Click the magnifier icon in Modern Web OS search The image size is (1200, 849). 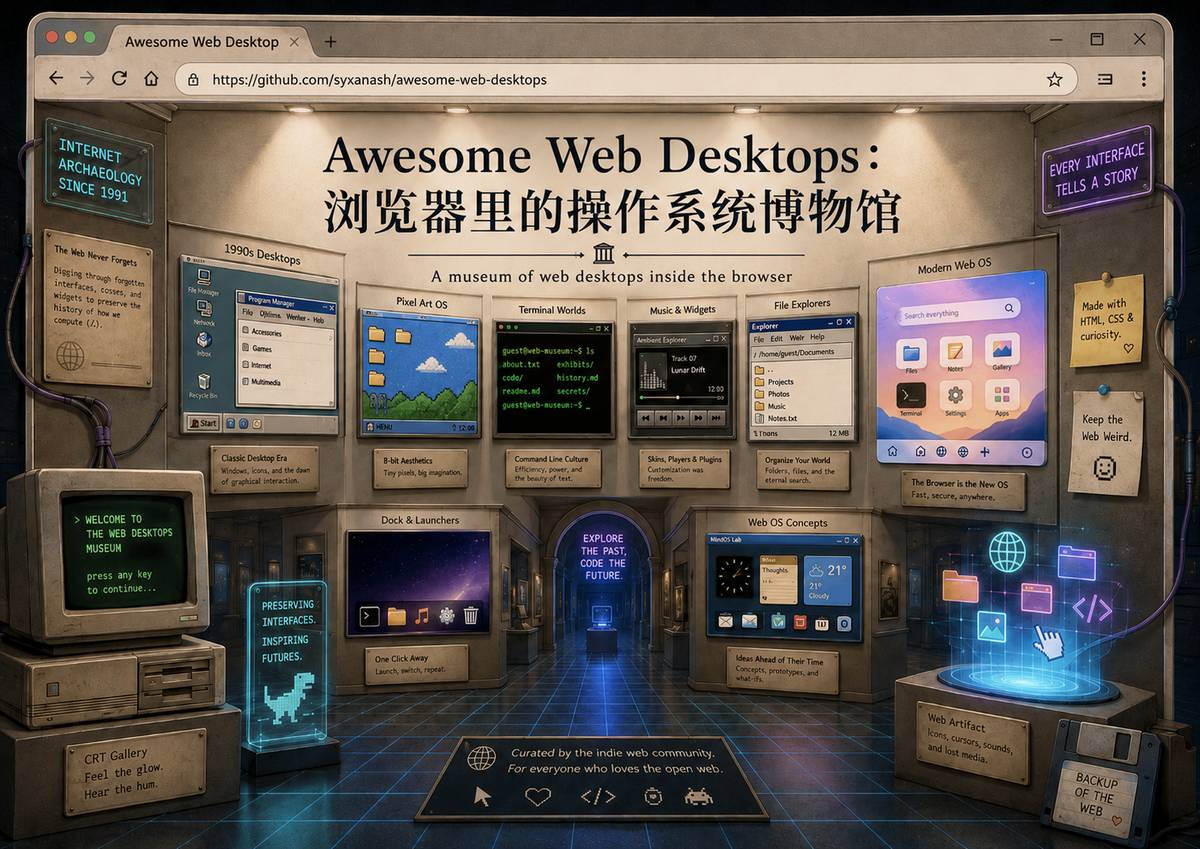pos(1010,309)
